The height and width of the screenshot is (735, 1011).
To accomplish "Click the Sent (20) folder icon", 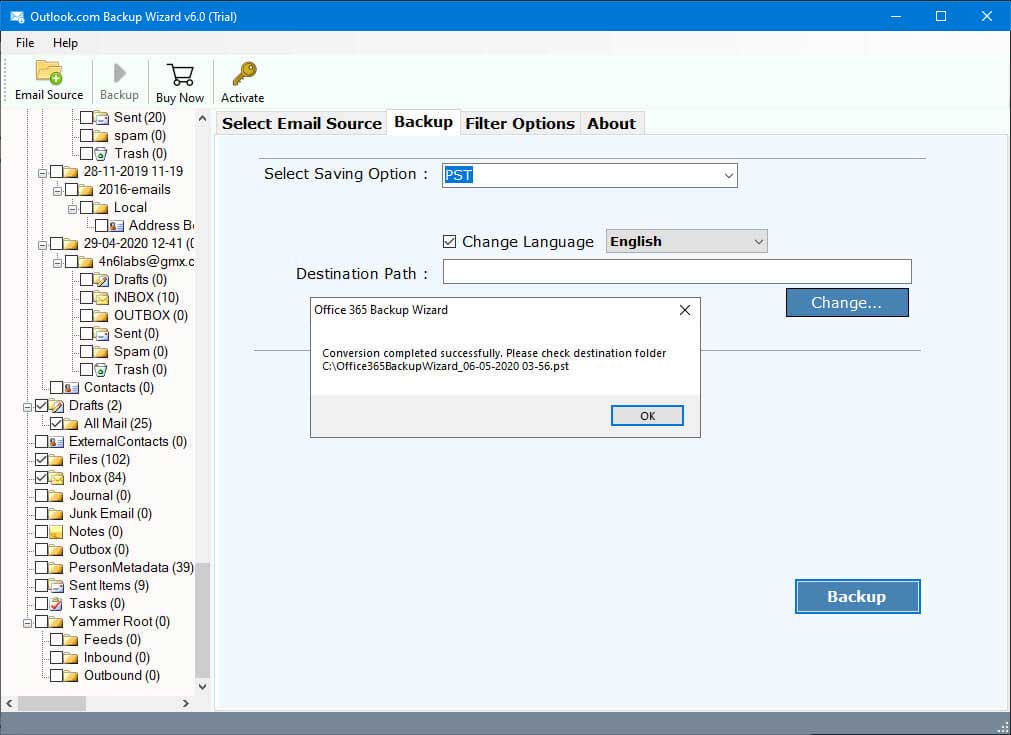I will click(101, 117).
